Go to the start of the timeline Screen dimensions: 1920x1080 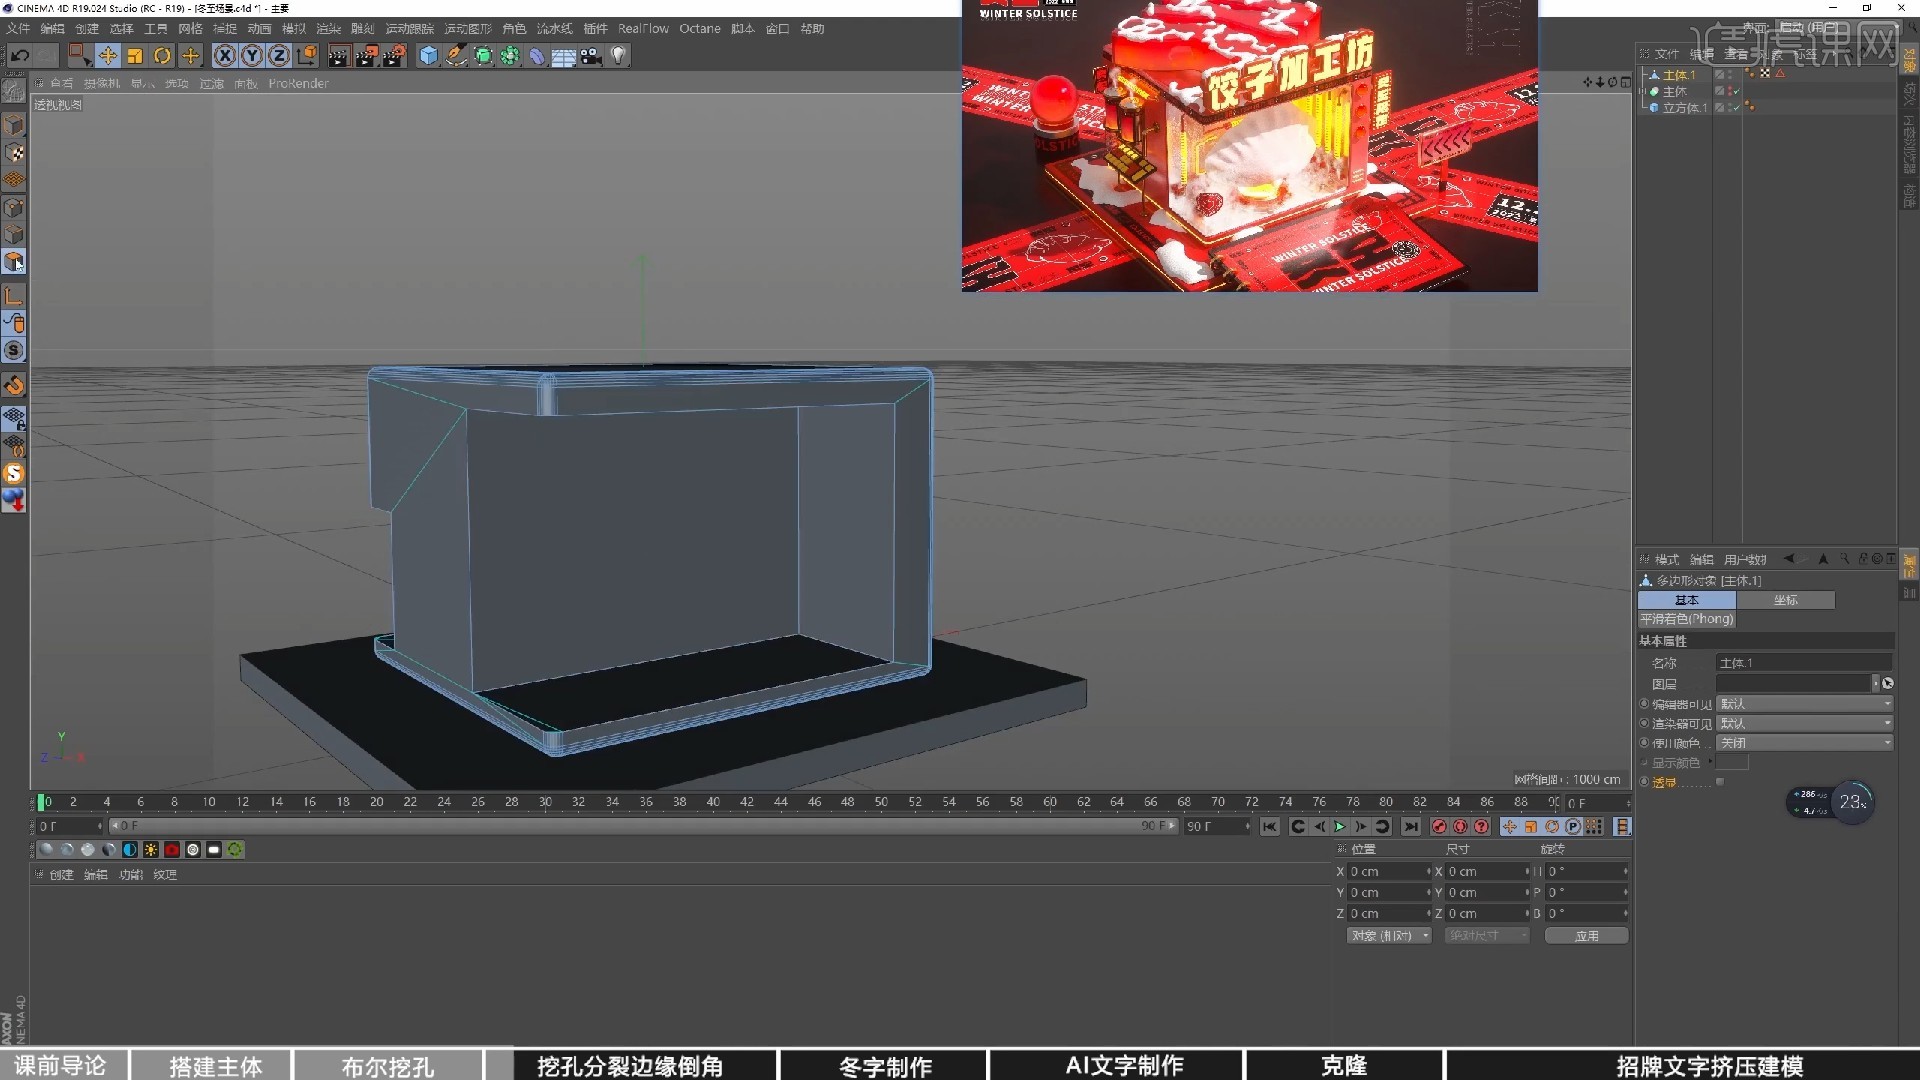[1269, 827]
